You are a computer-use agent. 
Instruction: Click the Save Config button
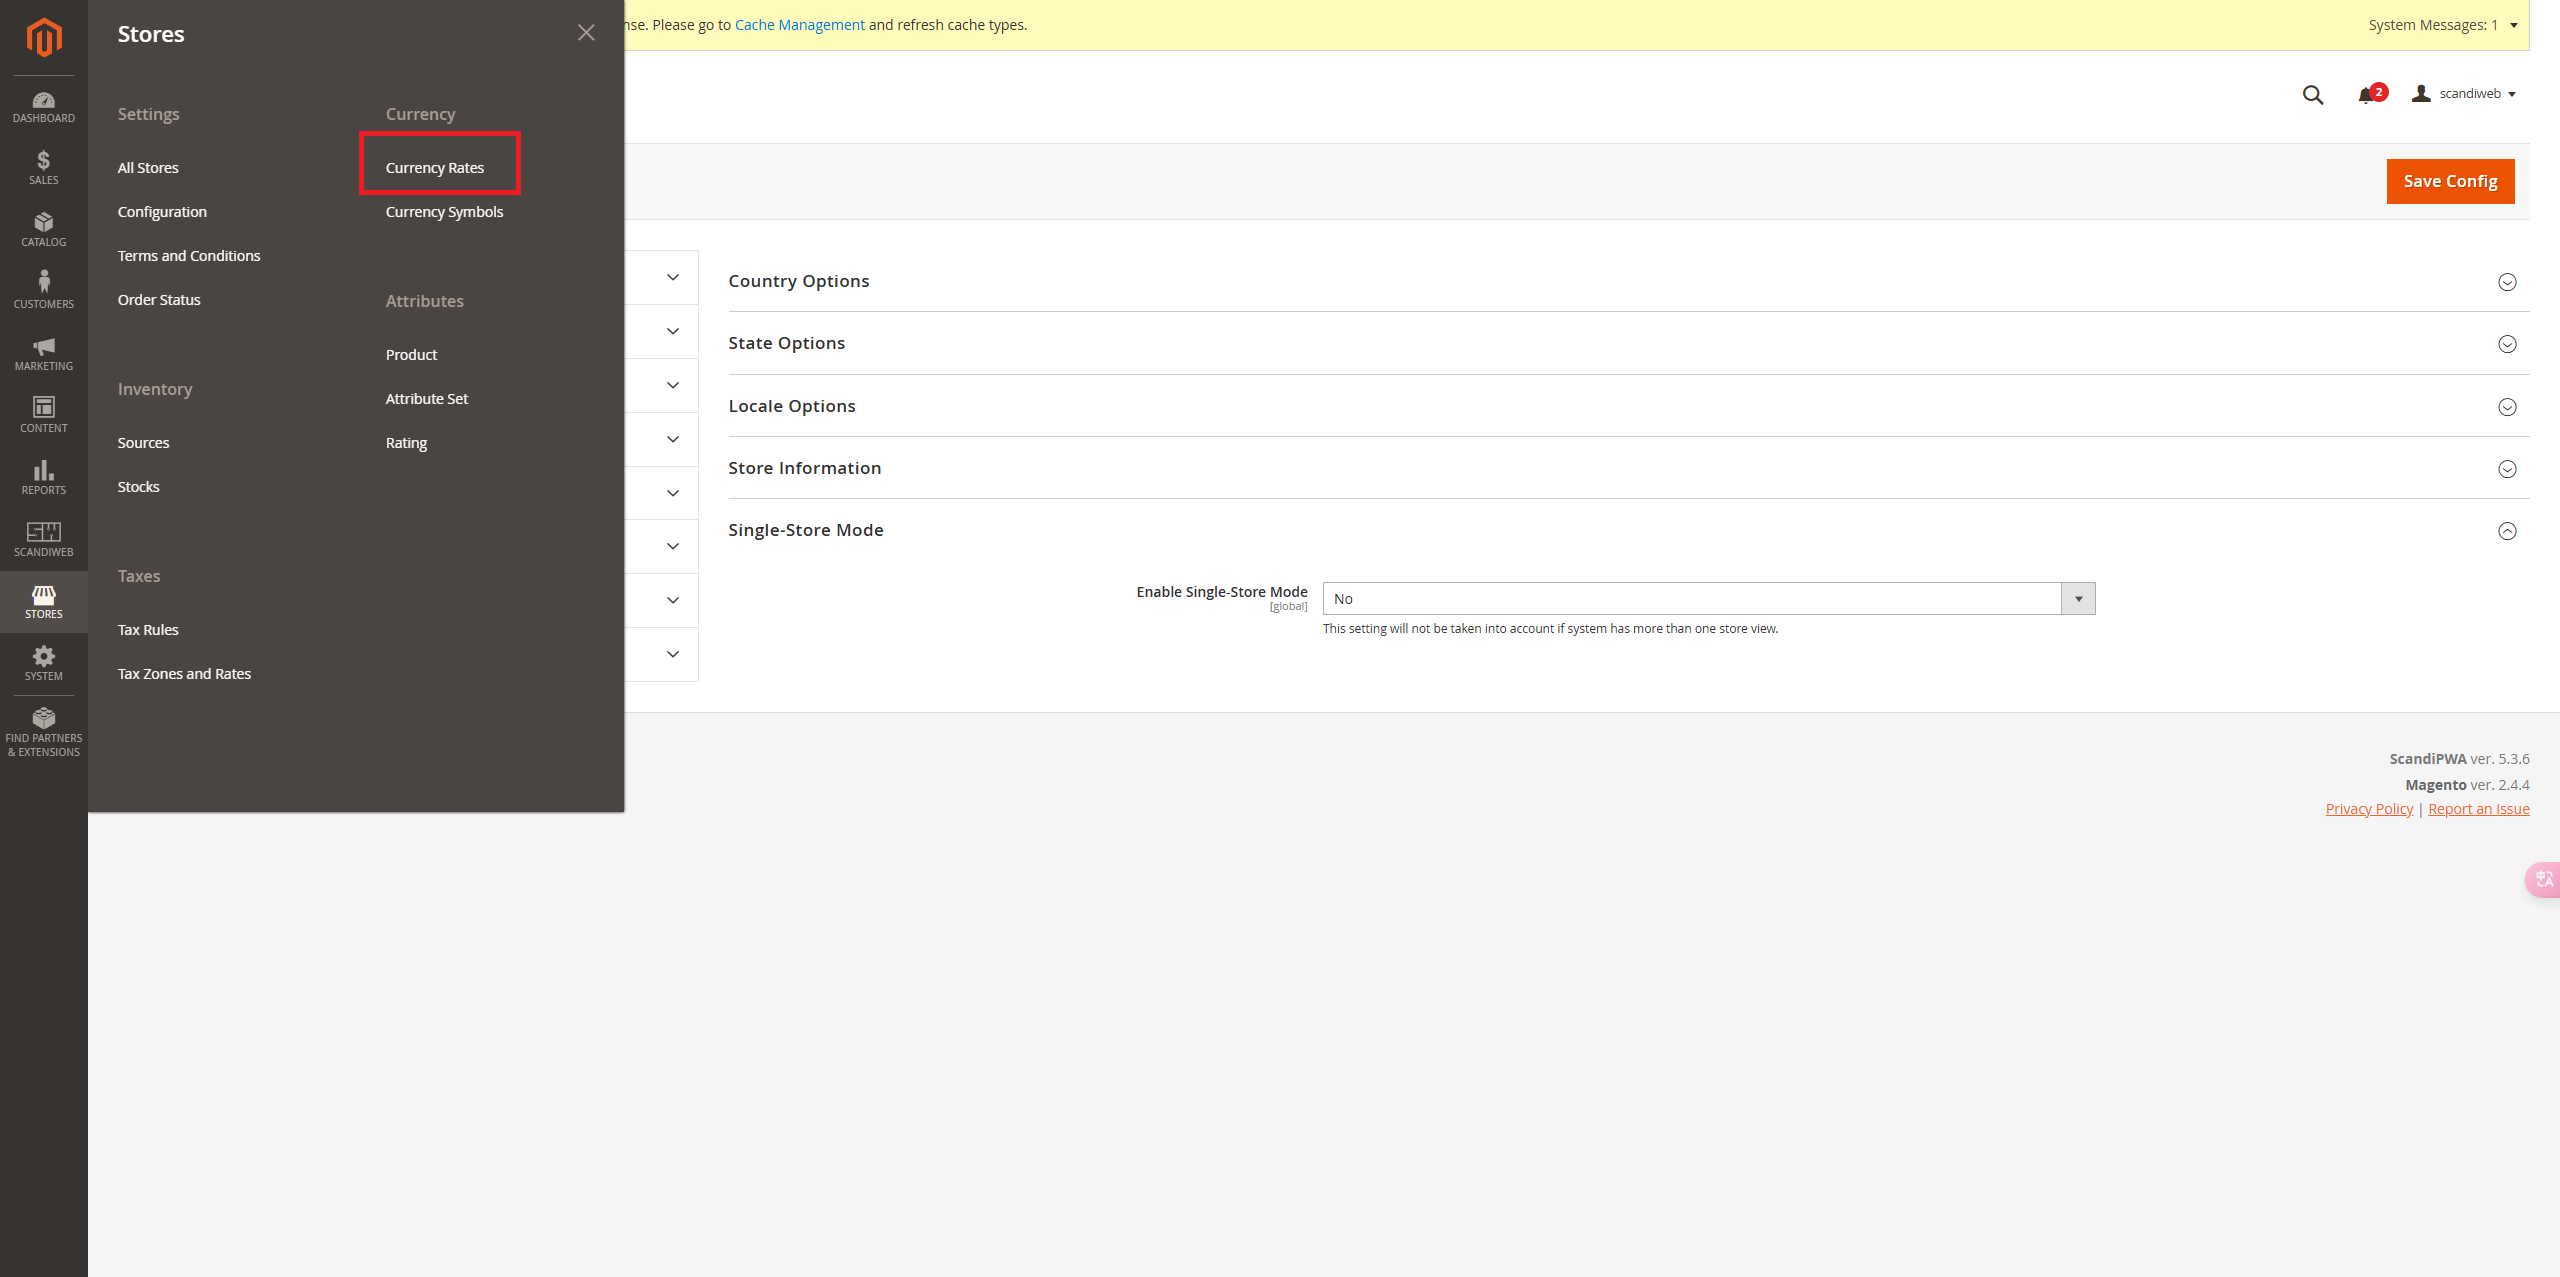(x=2449, y=181)
